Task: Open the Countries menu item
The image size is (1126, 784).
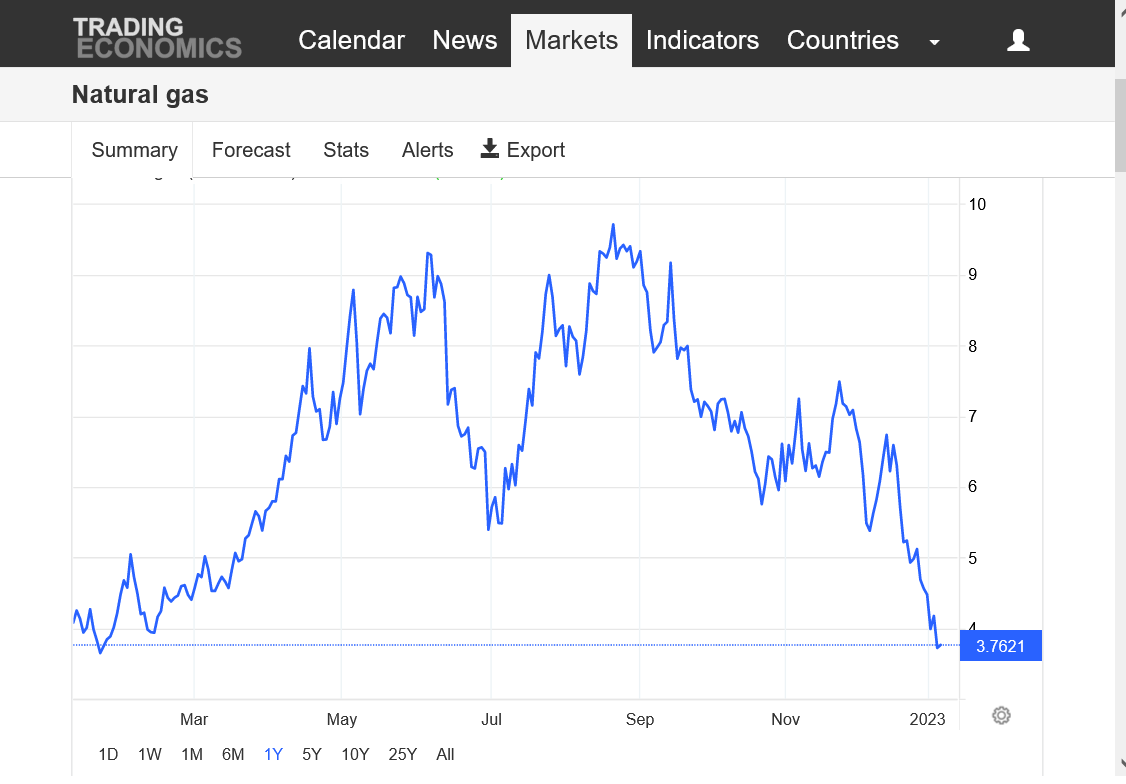Action: pos(842,40)
